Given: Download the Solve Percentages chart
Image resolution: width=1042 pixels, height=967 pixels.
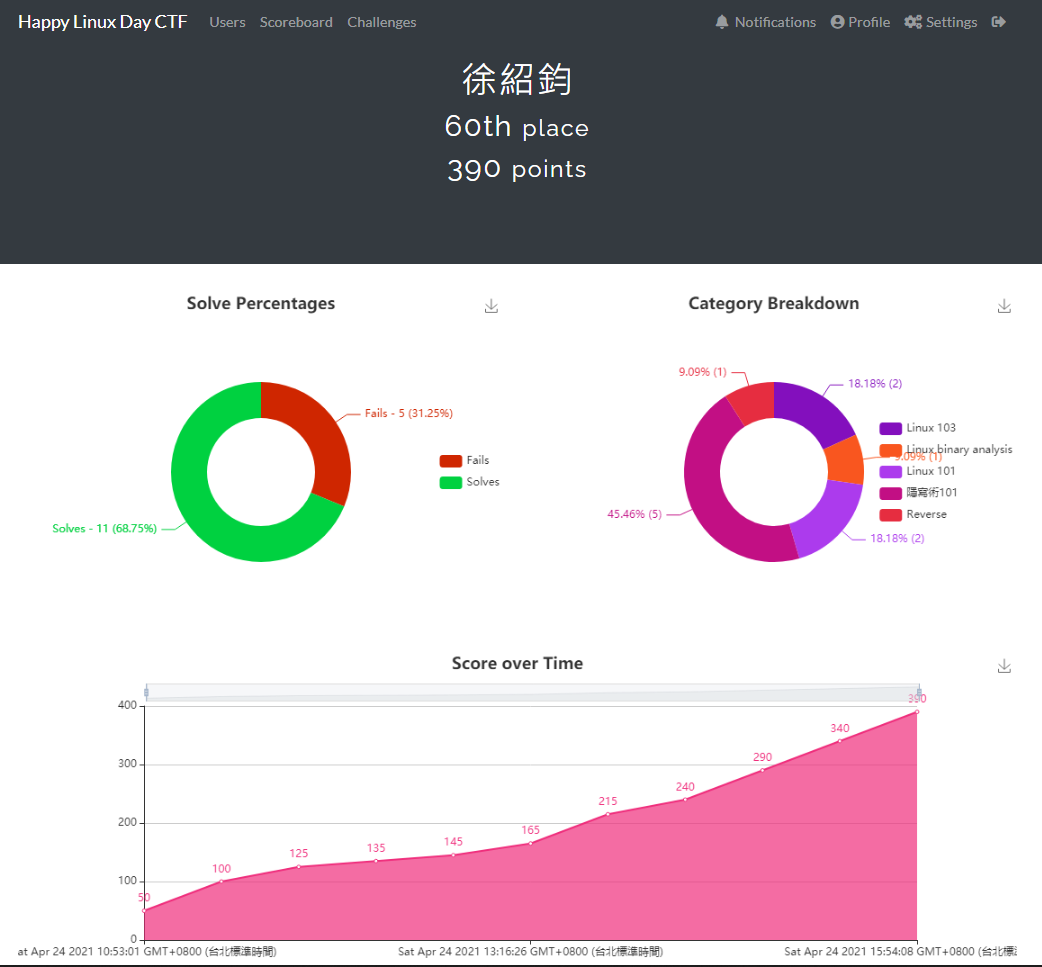Looking at the screenshot, I should point(491,305).
